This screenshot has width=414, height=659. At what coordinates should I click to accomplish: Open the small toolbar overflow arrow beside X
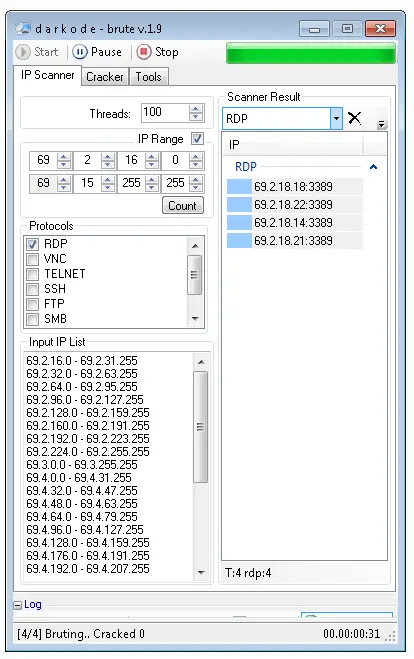[381, 124]
